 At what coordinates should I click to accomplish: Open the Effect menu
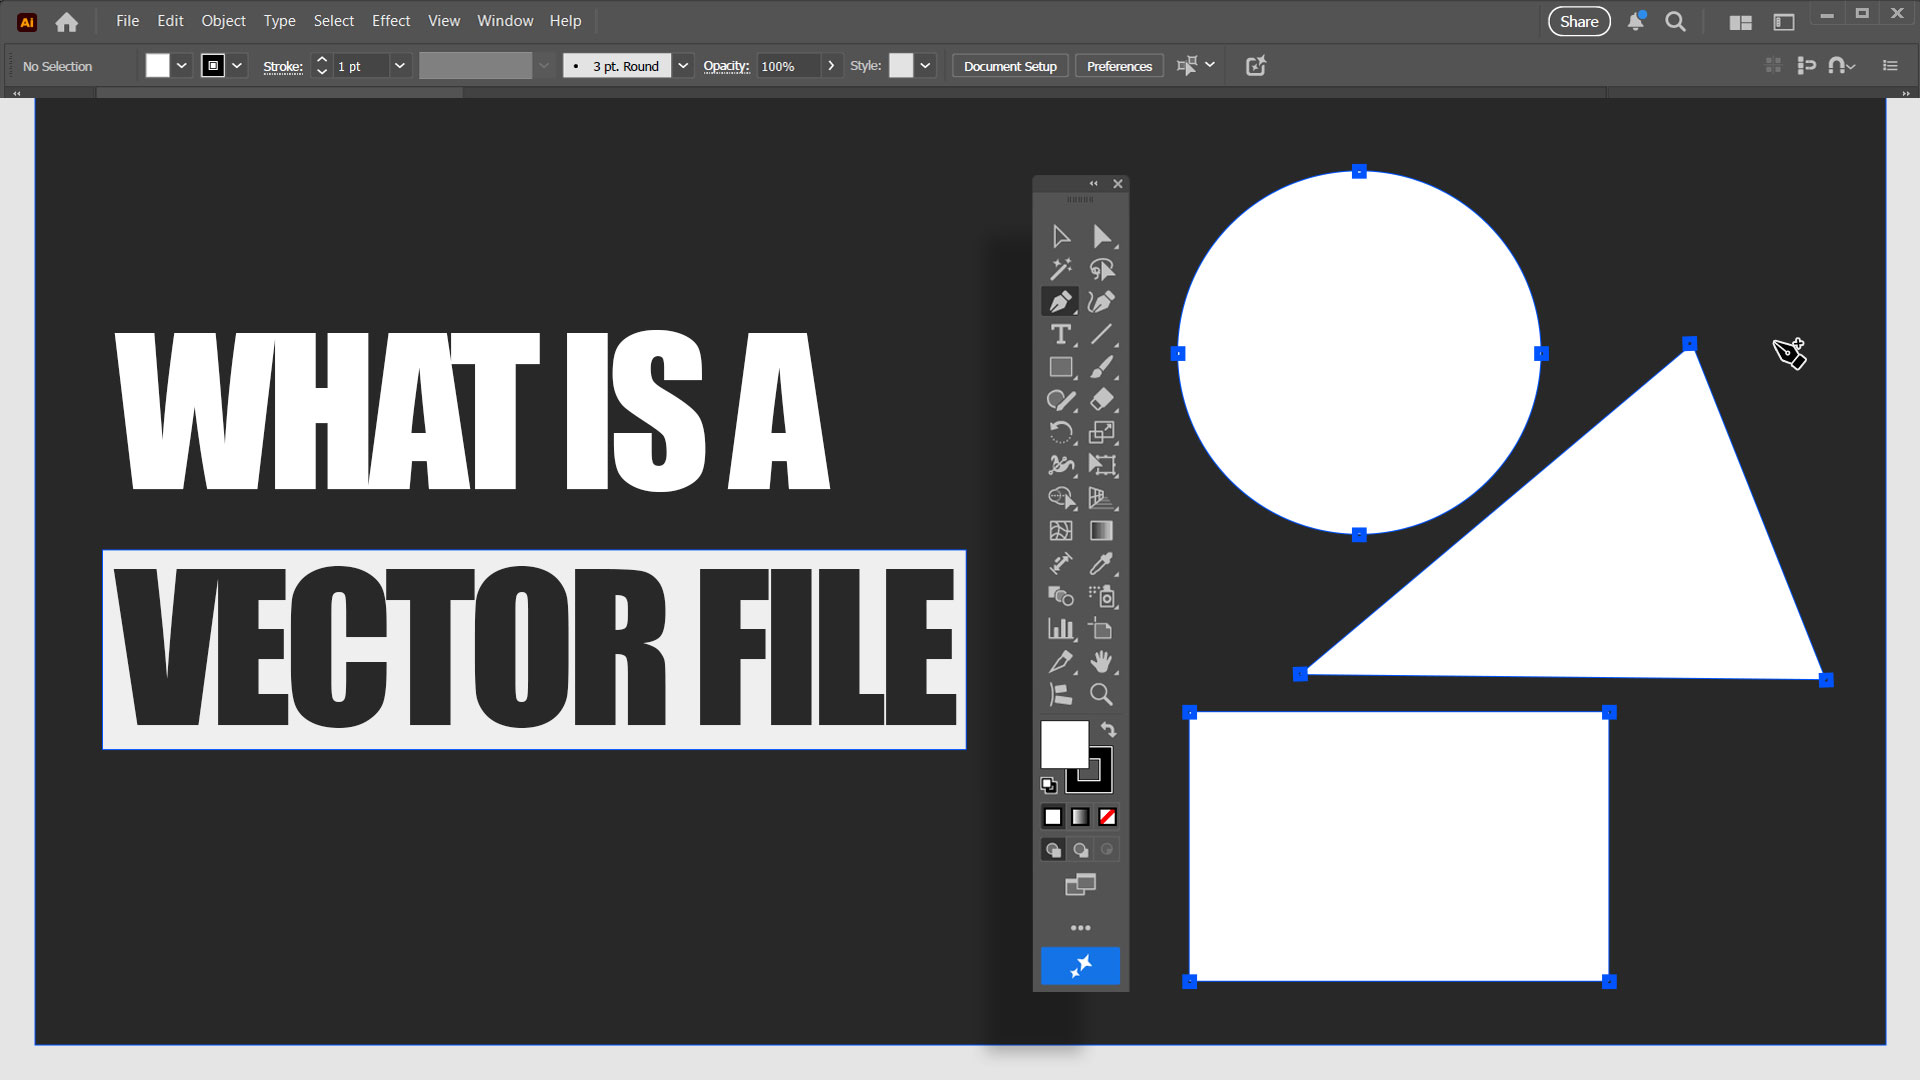[390, 21]
